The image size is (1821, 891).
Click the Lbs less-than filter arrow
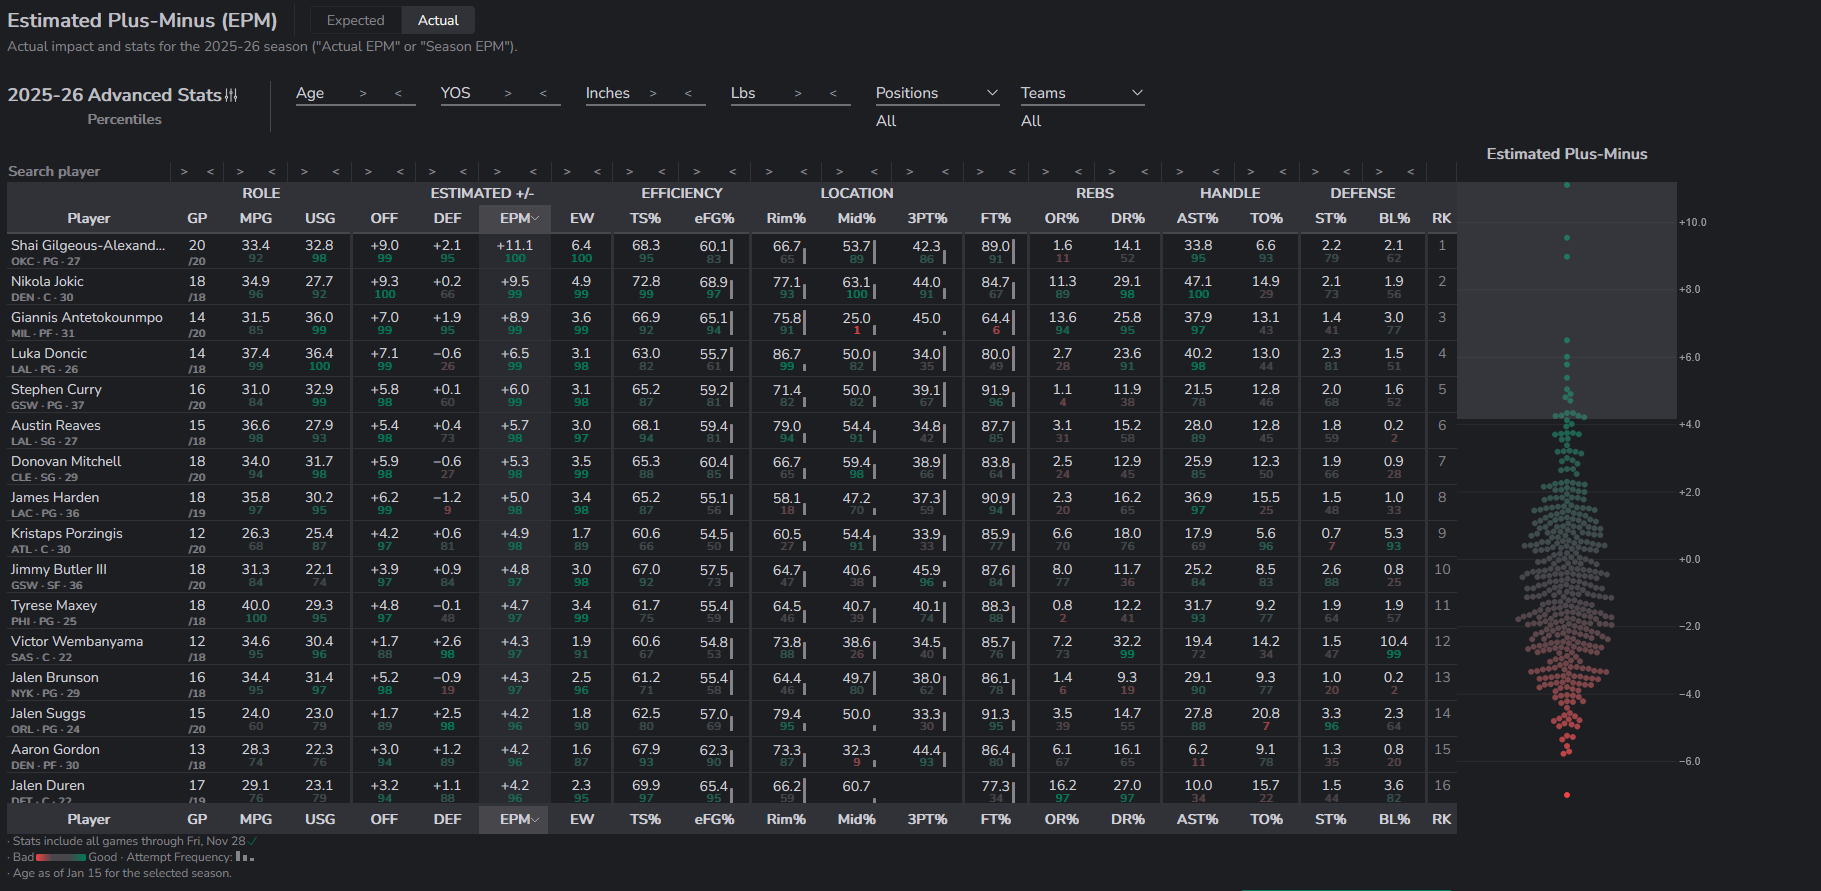(833, 93)
